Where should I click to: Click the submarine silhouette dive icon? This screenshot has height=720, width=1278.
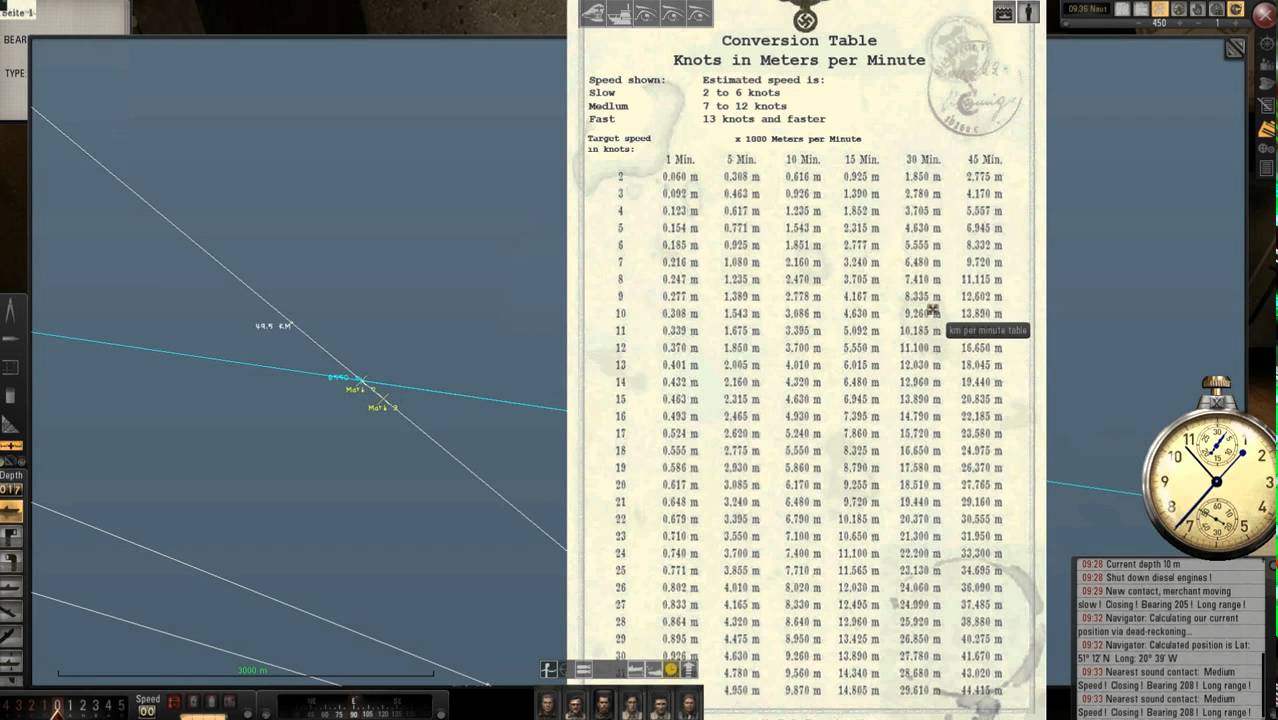click(x=11, y=587)
